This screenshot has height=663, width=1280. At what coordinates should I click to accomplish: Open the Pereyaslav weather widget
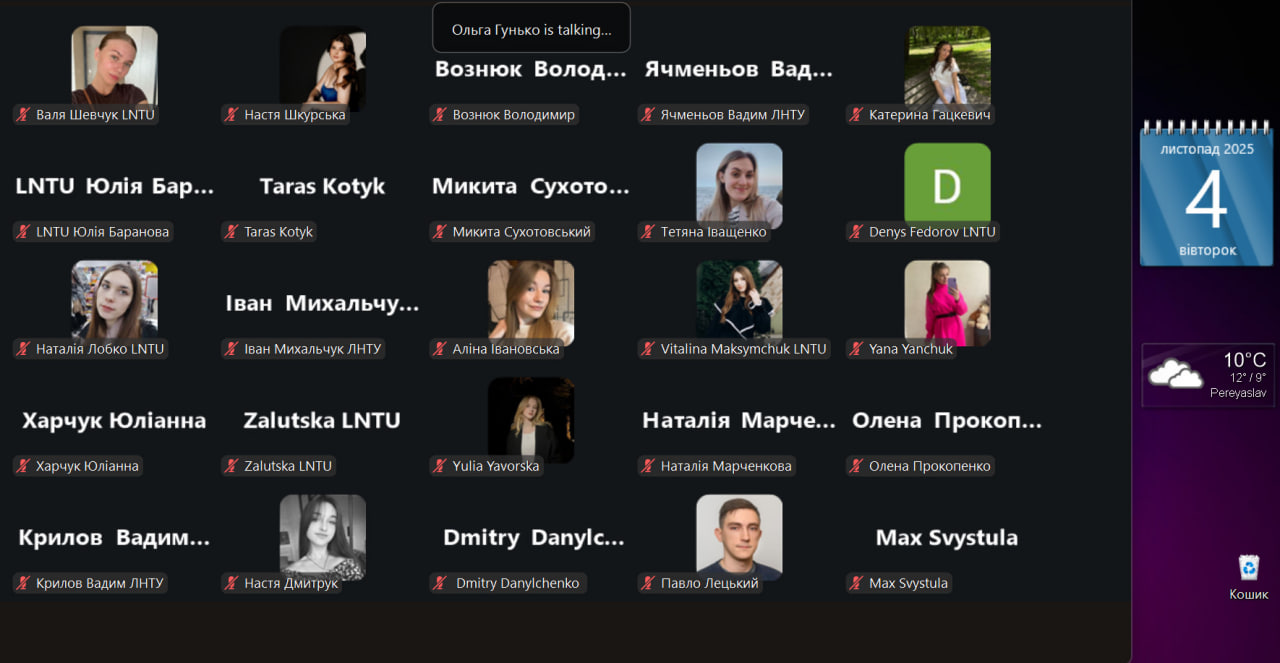1207,375
